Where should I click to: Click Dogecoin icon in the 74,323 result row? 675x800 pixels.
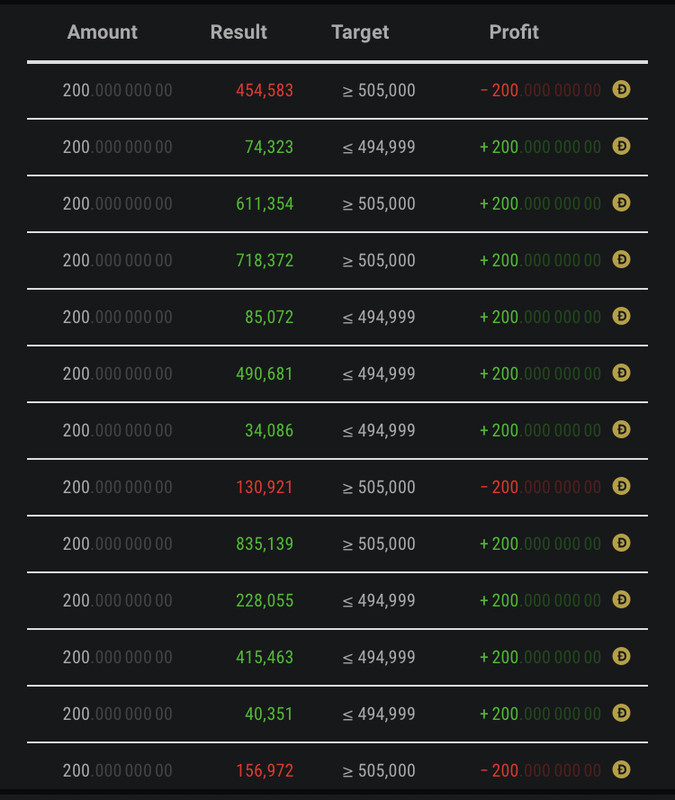[621, 147]
